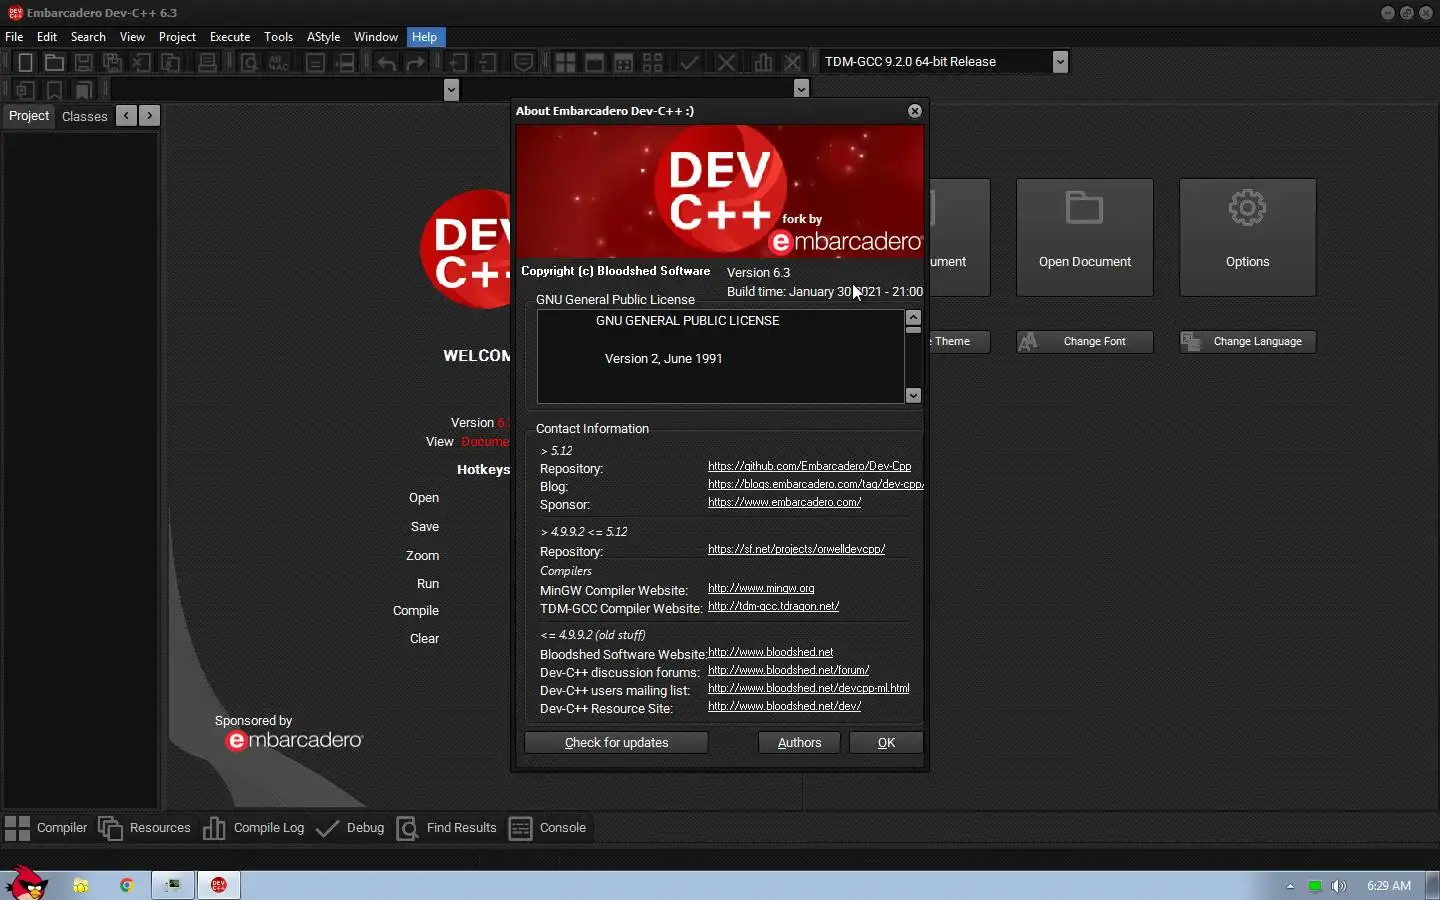
Task: Click the Change Font button
Action: click(1085, 342)
